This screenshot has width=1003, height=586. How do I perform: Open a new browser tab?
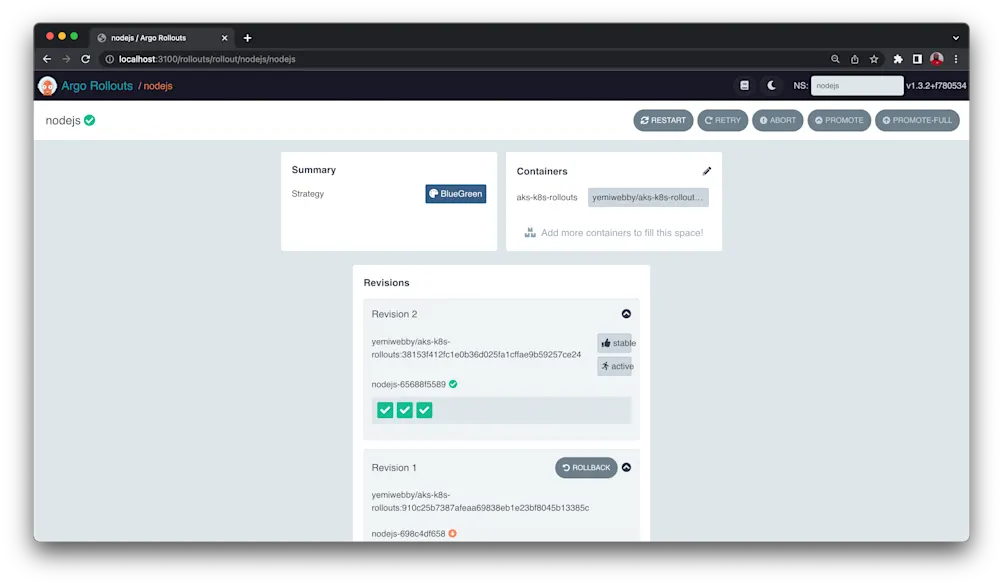pyautogui.click(x=248, y=38)
